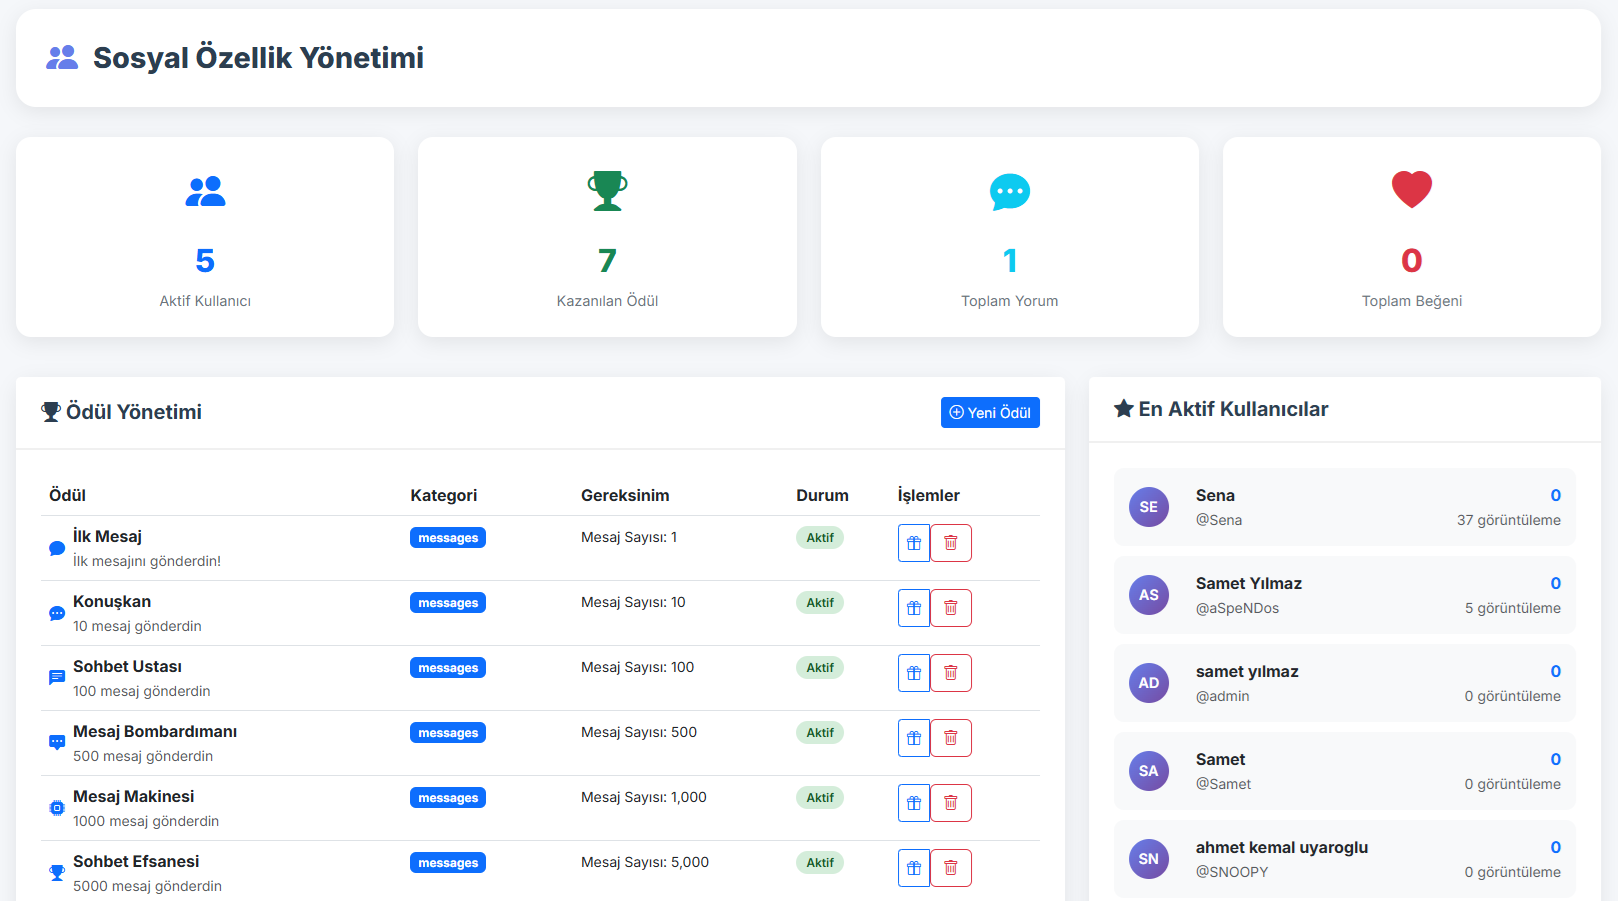Click the gift icon for Sohbet Efsanesi
The image size is (1618, 901).
pos(913,868)
